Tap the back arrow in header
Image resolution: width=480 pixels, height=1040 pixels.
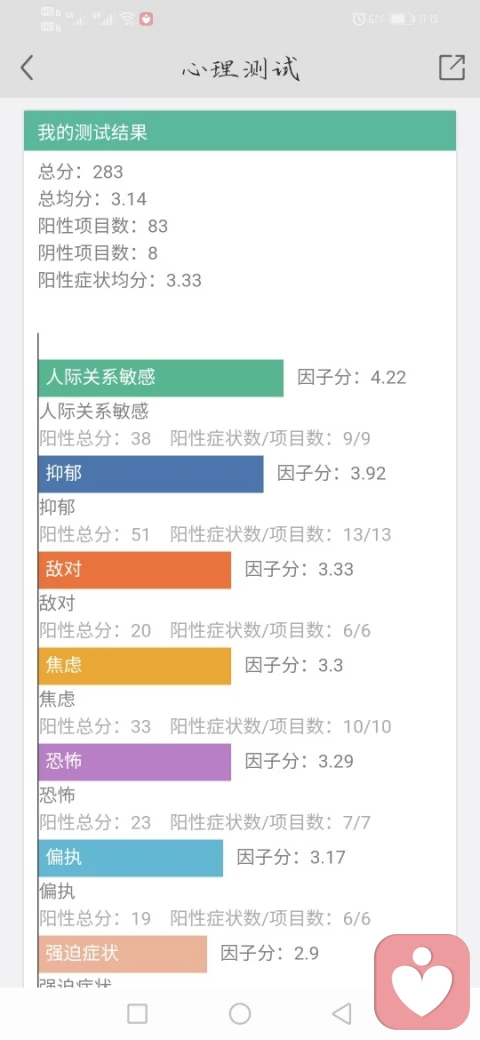pyautogui.click(x=27, y=68)
